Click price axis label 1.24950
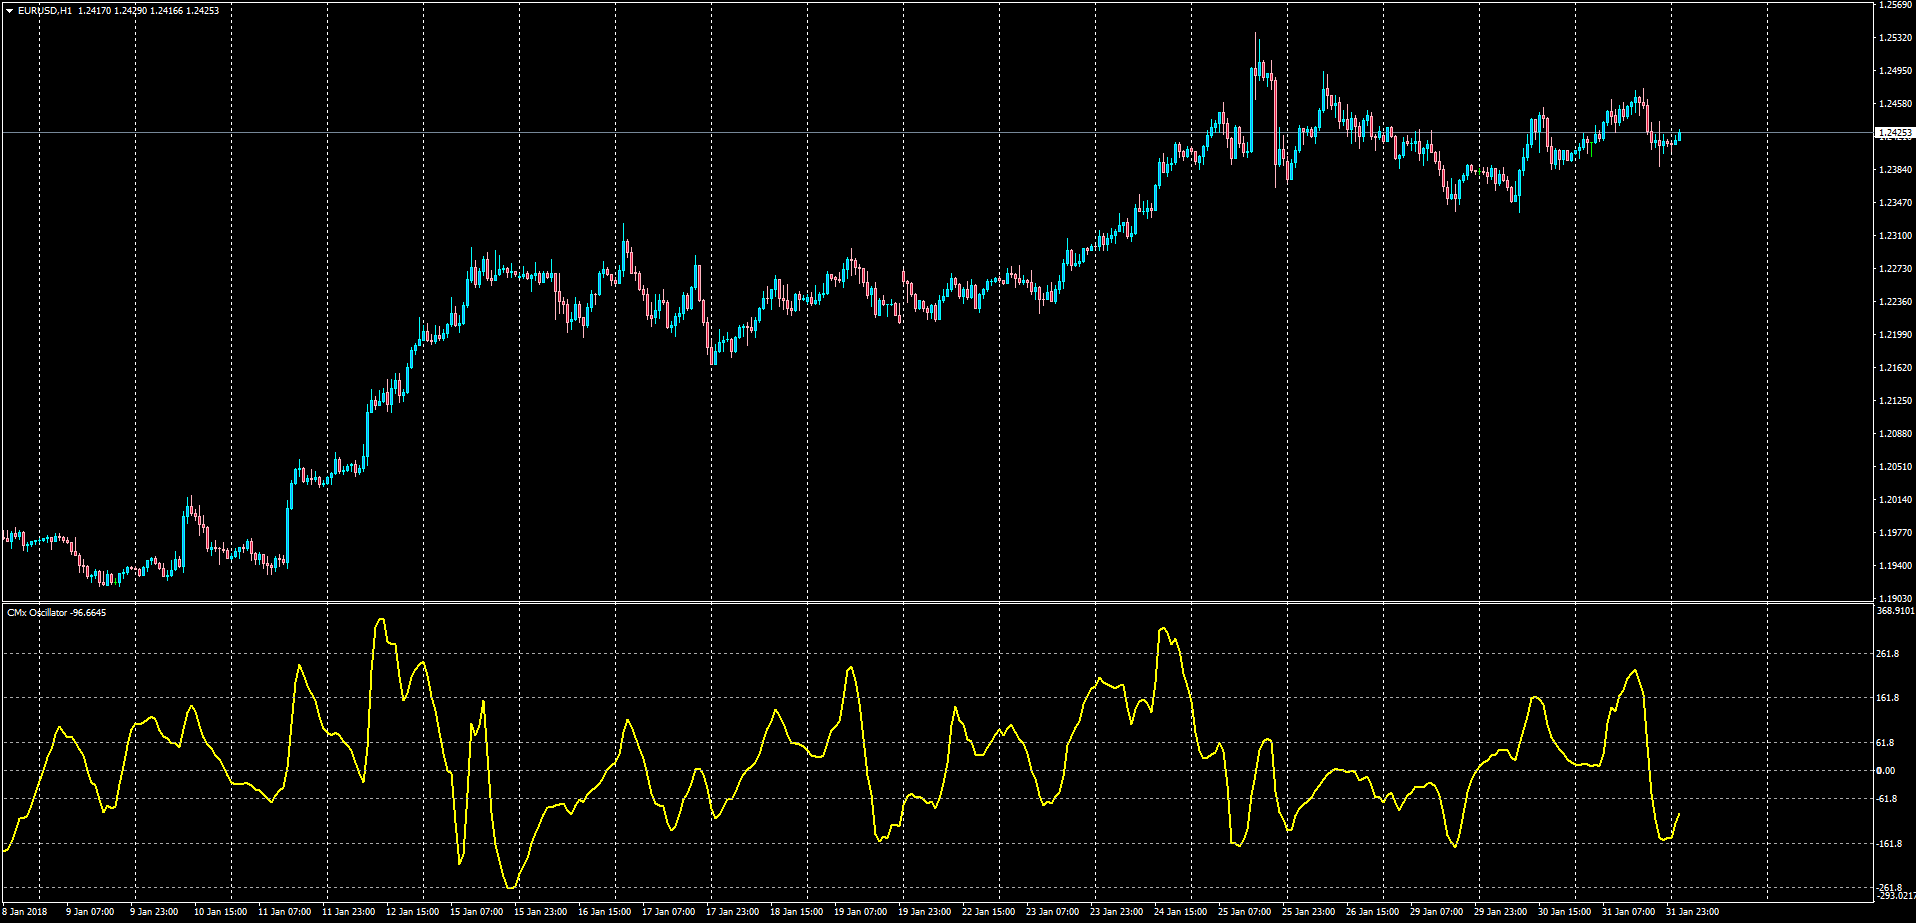The height and width of the screenshot is (923, 1916). coord(1895,71)
